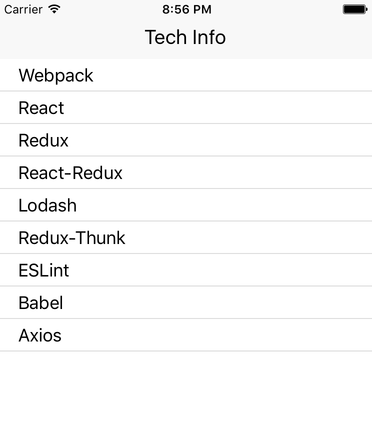Select the JavaScript linter library row
The image size is (372, 434).
click(x=186, y=270)
